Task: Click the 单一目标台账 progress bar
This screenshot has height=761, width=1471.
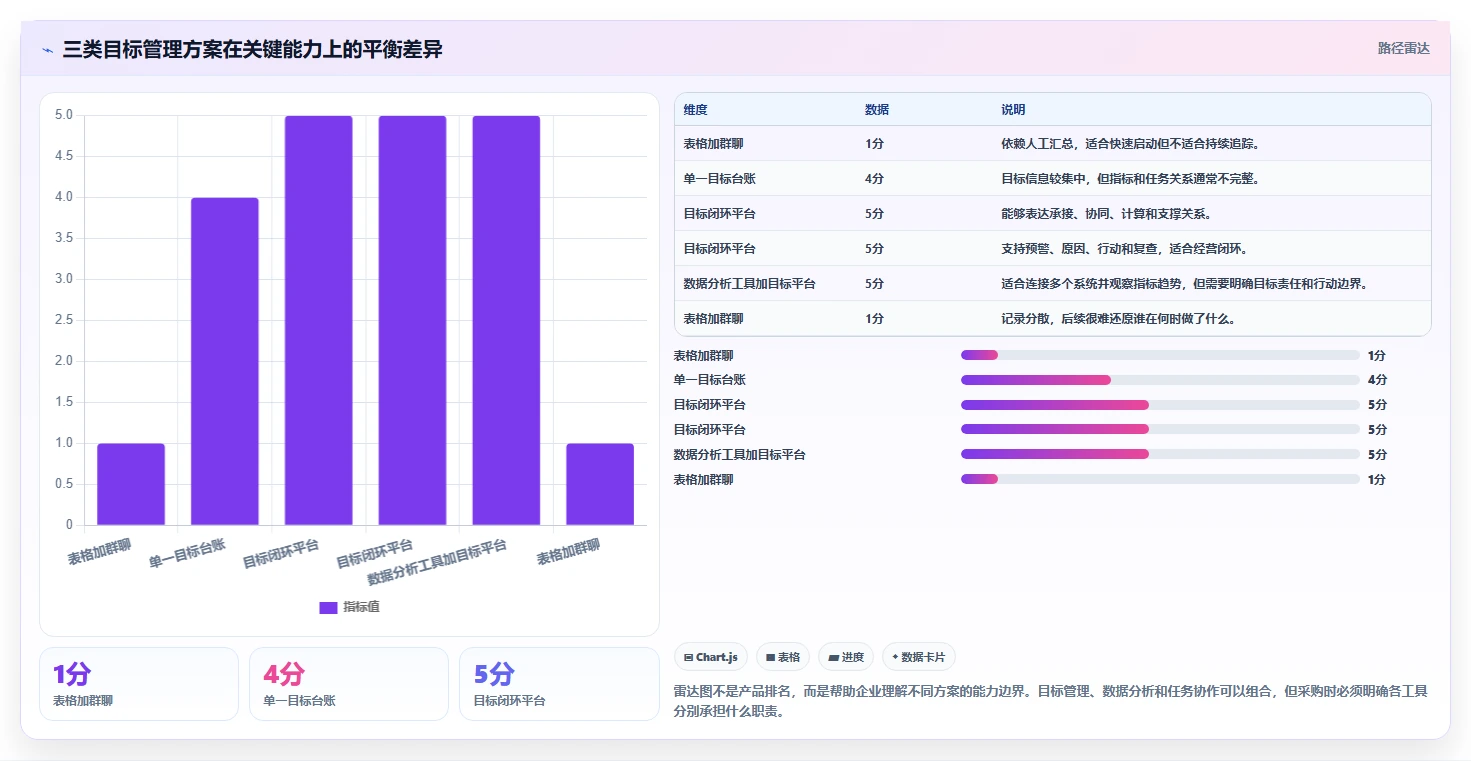Action: (x=1160, y=380)
